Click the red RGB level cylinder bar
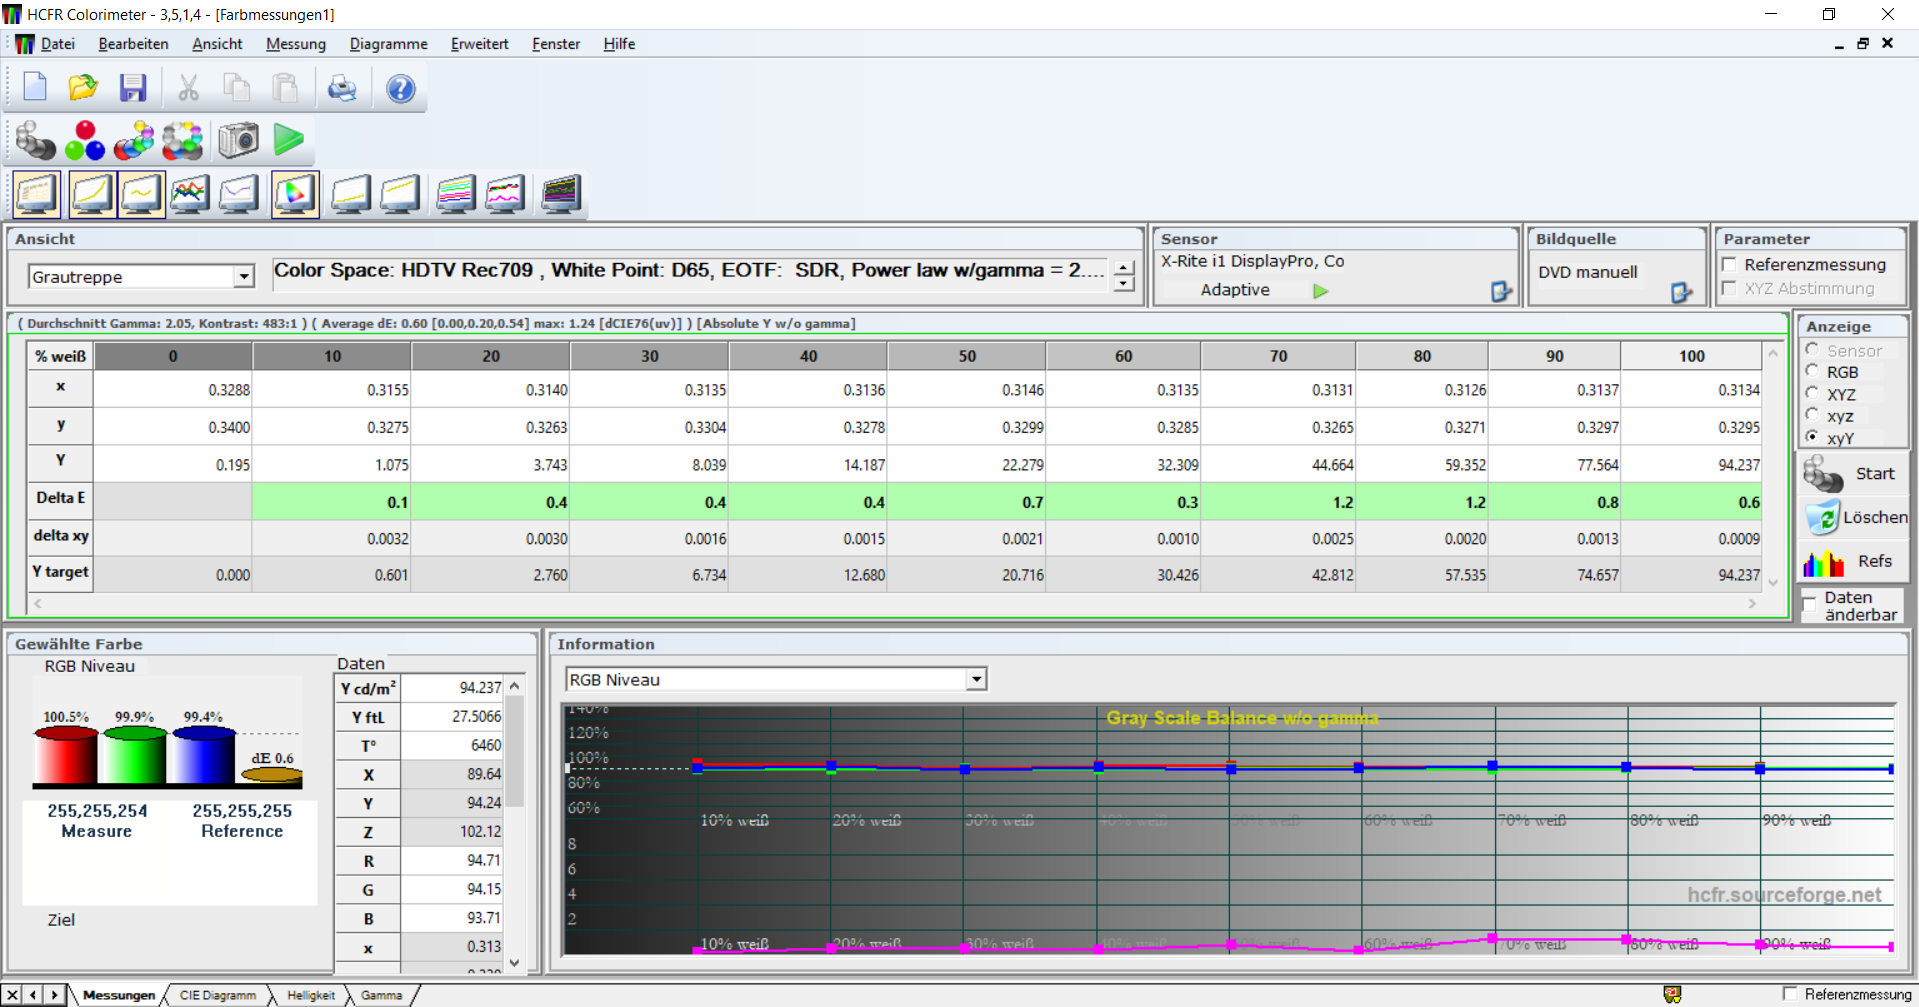The height and width of the screenshot is (1007, 1919). [66, 757]
